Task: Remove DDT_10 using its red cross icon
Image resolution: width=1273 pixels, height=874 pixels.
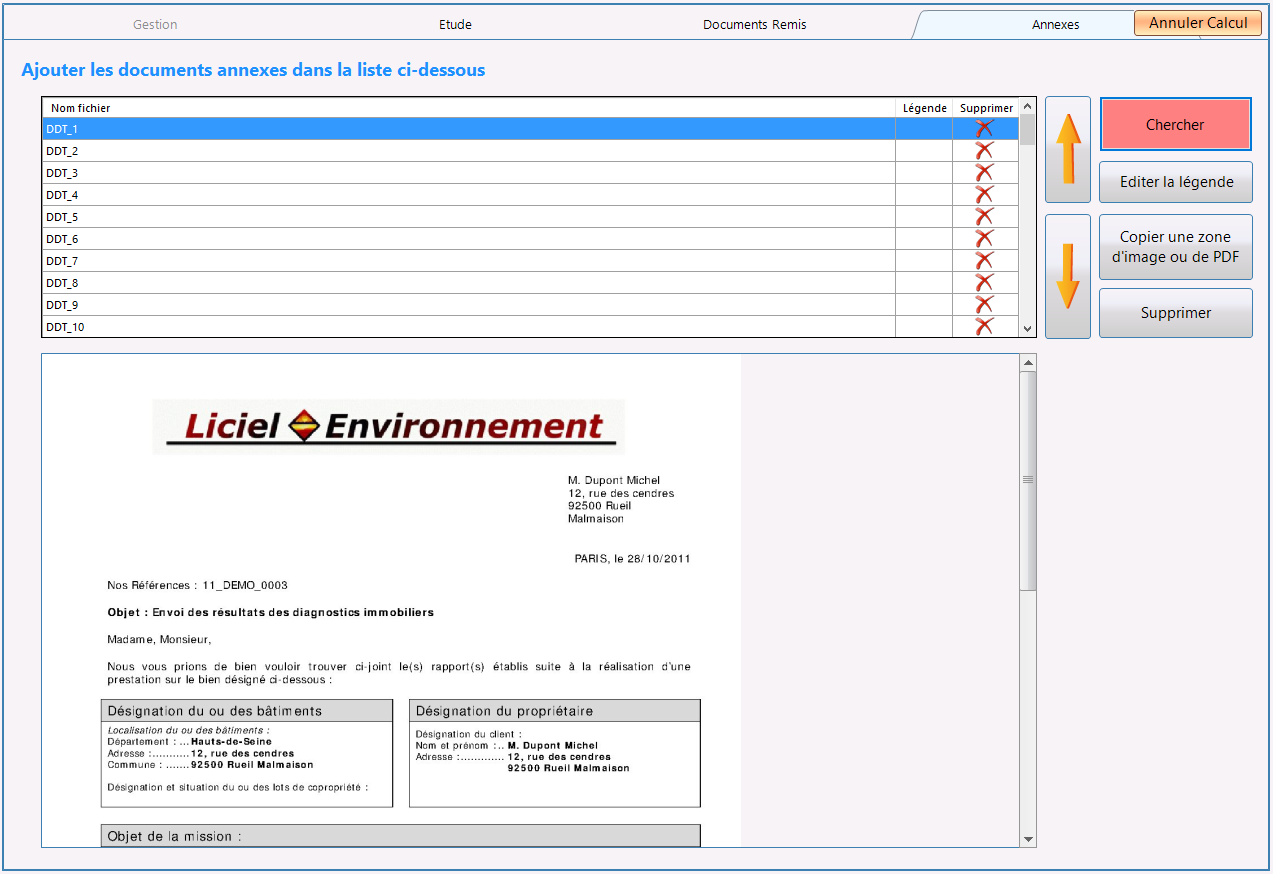Action: pyautogui.click(x=985, y=326)
